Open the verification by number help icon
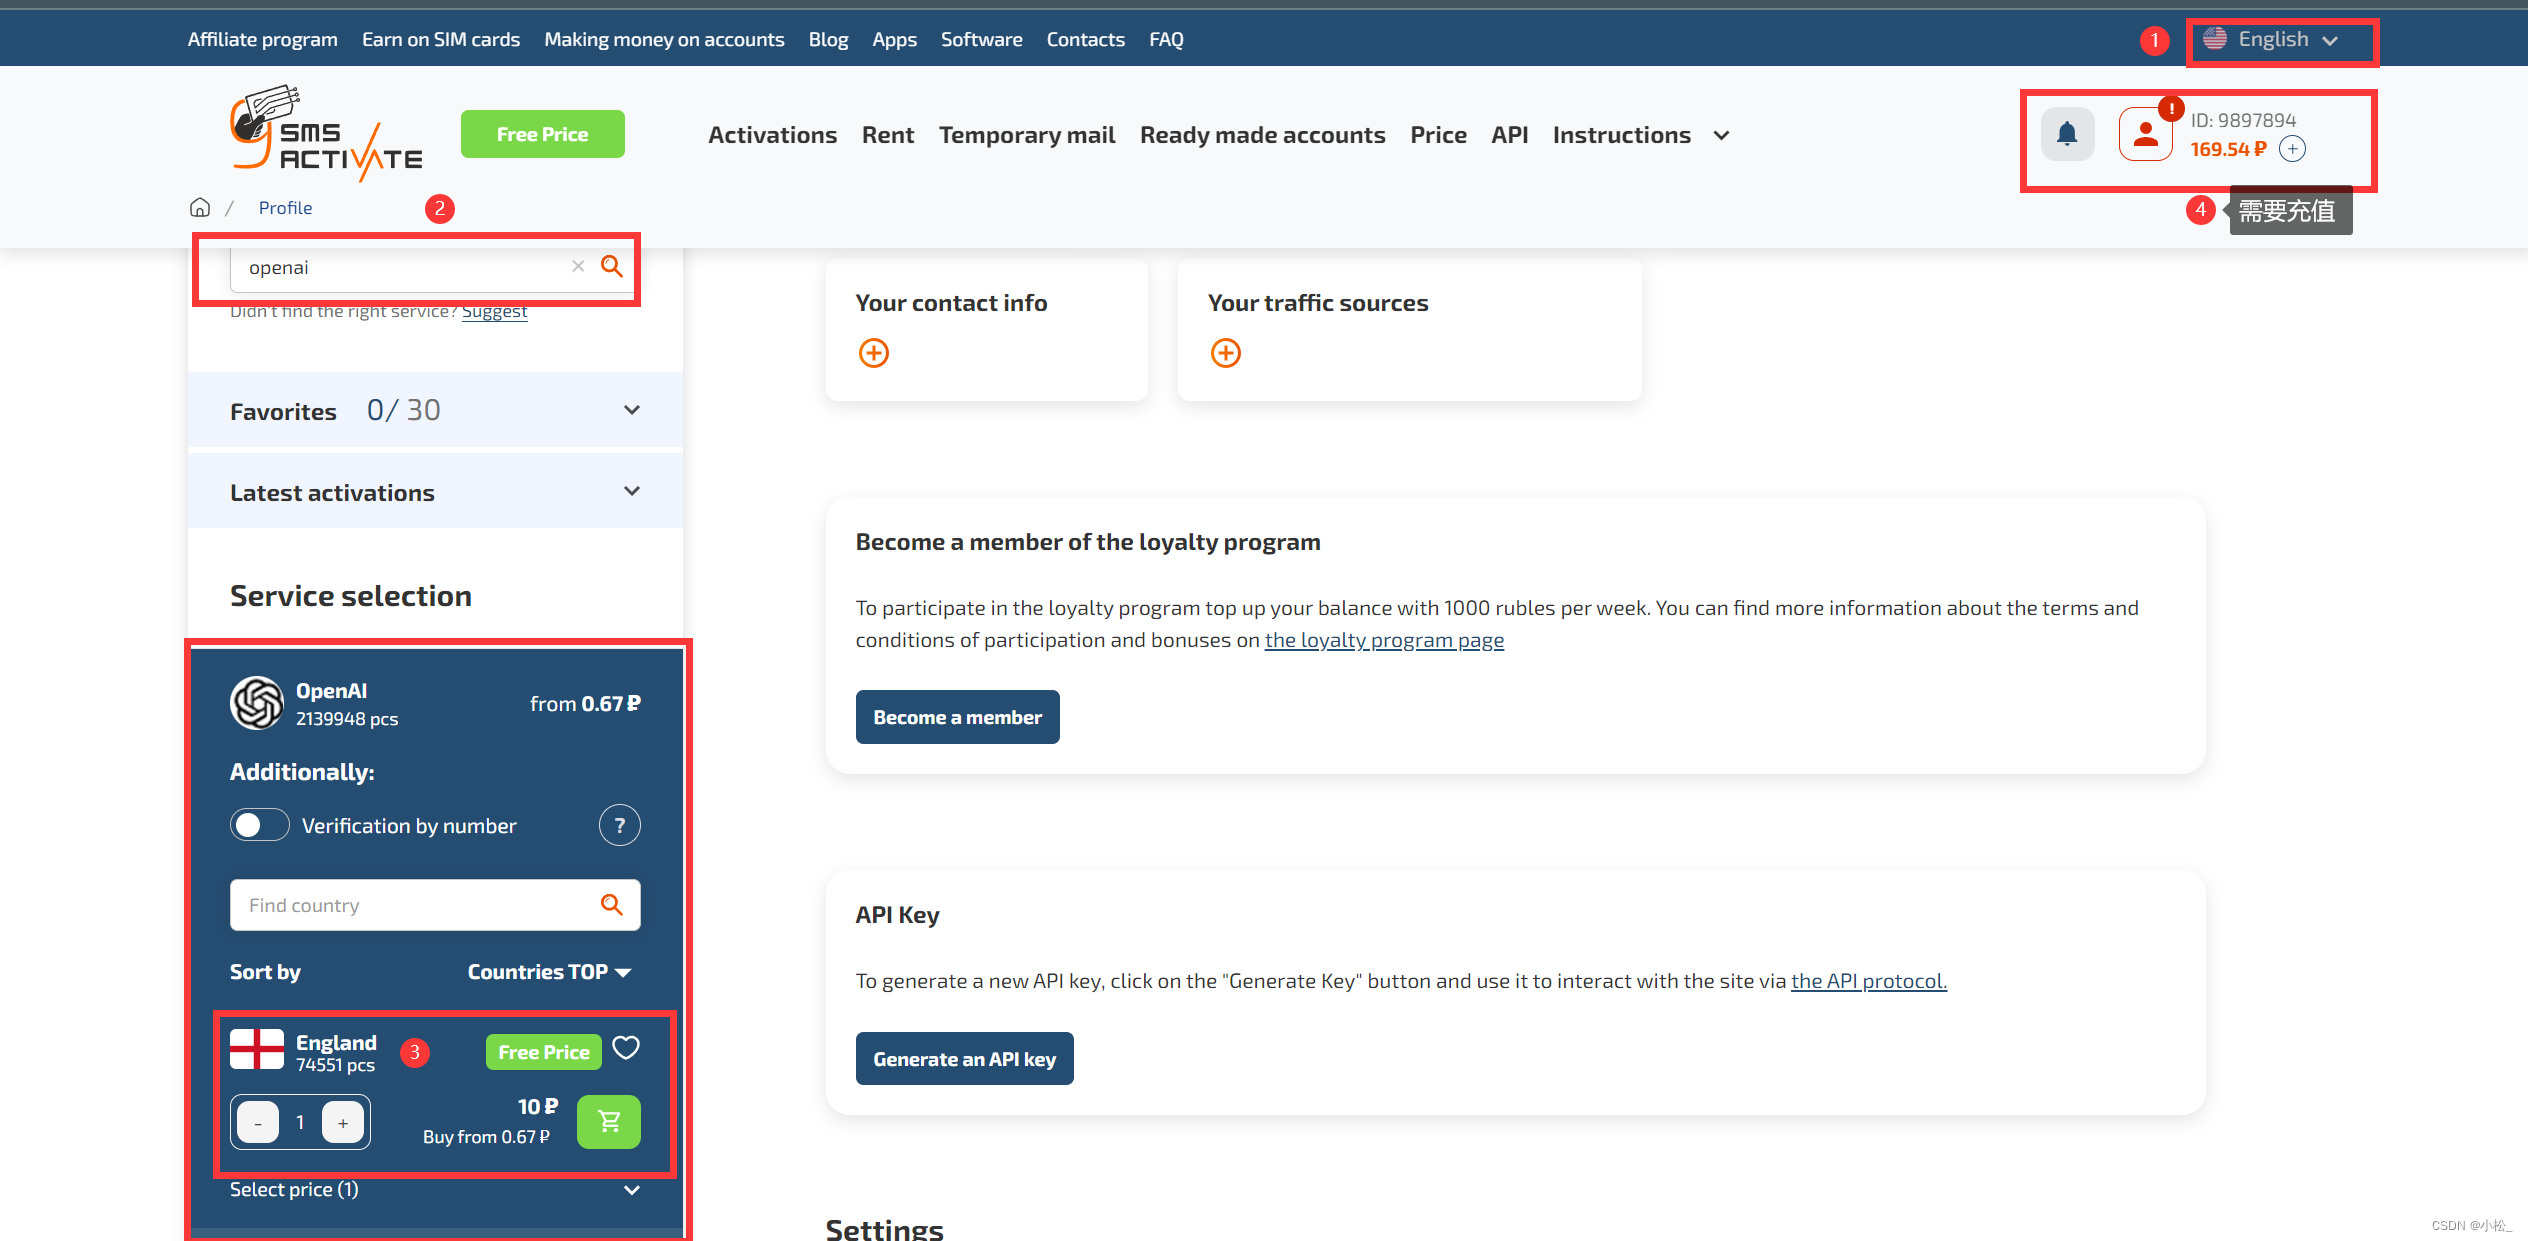 pyautogui.click(x=619, y=825)
